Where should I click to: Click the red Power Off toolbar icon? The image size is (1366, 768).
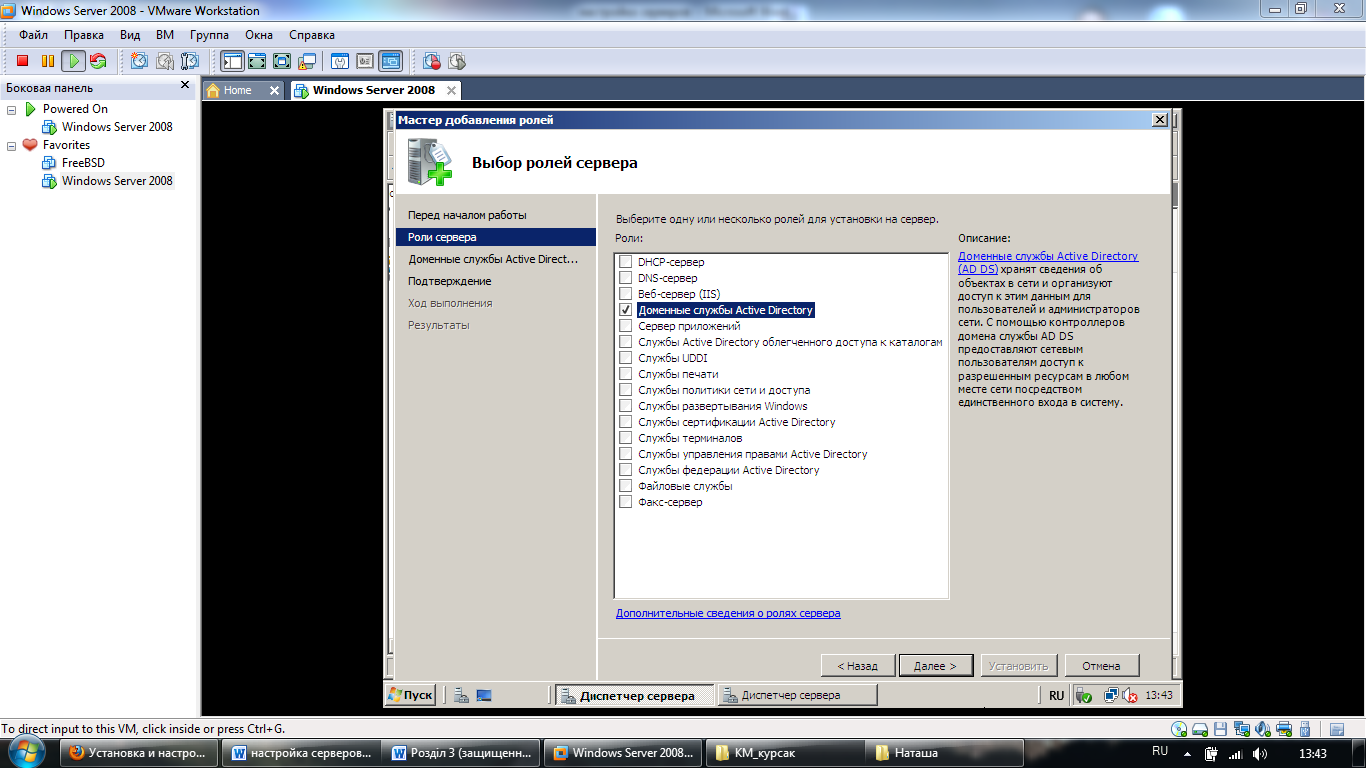click(x=22, y=61)
